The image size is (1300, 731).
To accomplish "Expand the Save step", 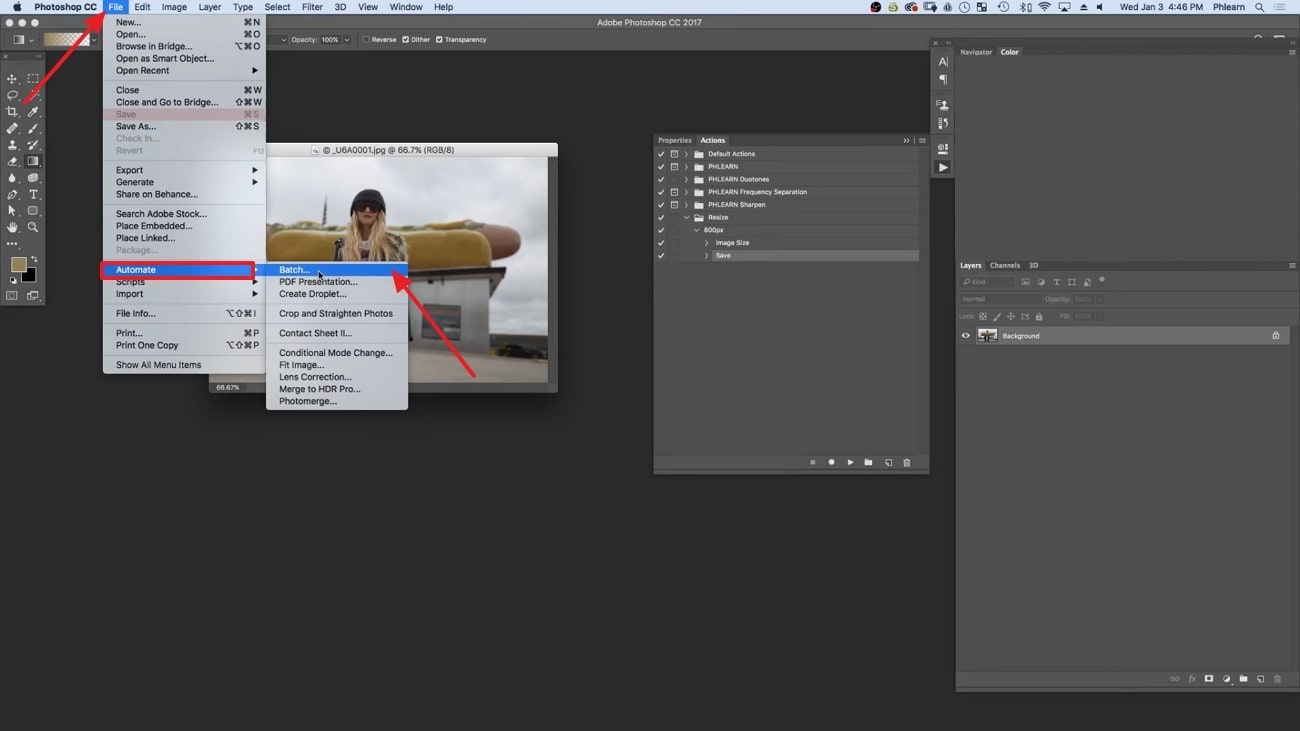I will [706, 256].
